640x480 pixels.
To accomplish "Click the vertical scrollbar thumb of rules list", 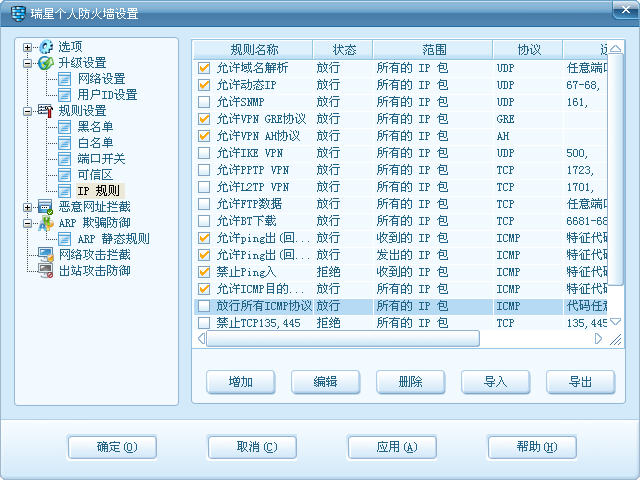I will click(615, 169).
